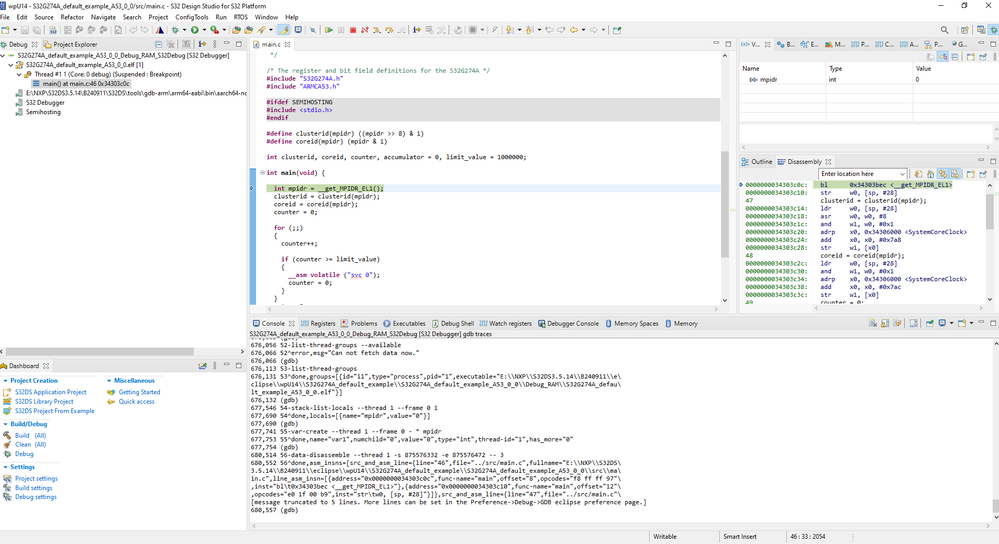Click the Debug bug-icon launch button
999x544 pixels.
(175, 30)
